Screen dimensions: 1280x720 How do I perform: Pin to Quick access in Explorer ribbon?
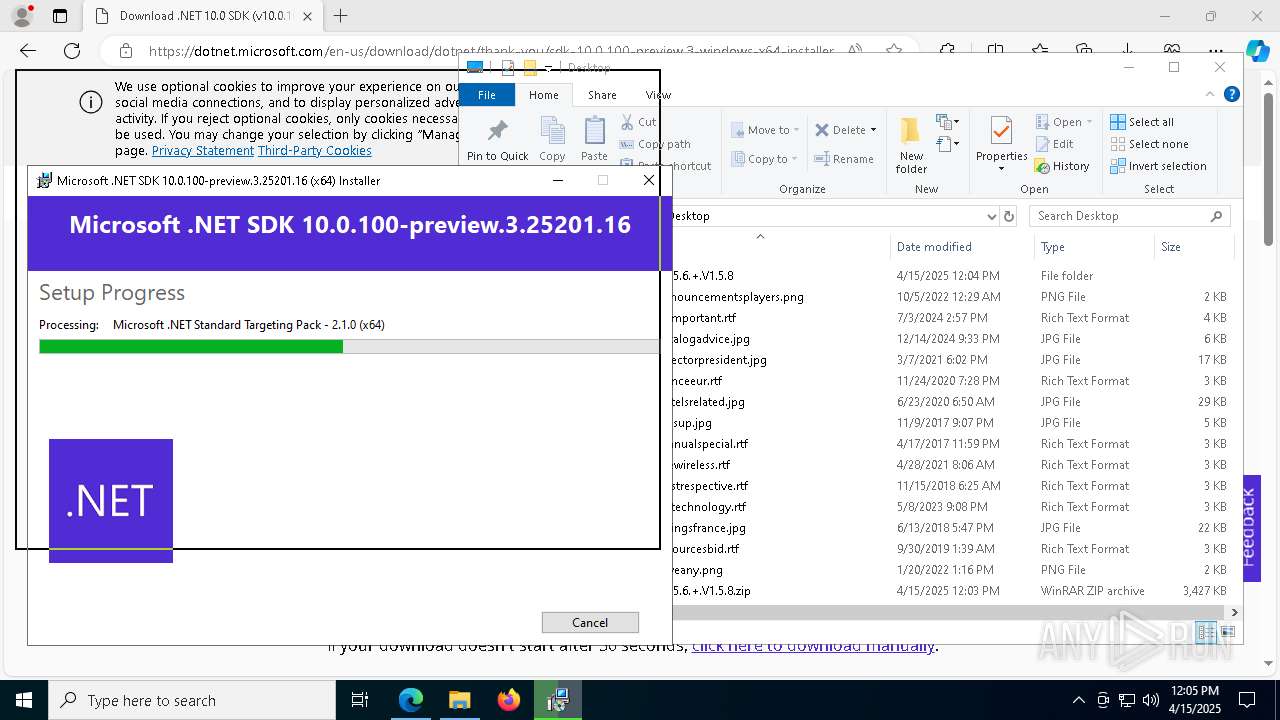coord(497,140)
